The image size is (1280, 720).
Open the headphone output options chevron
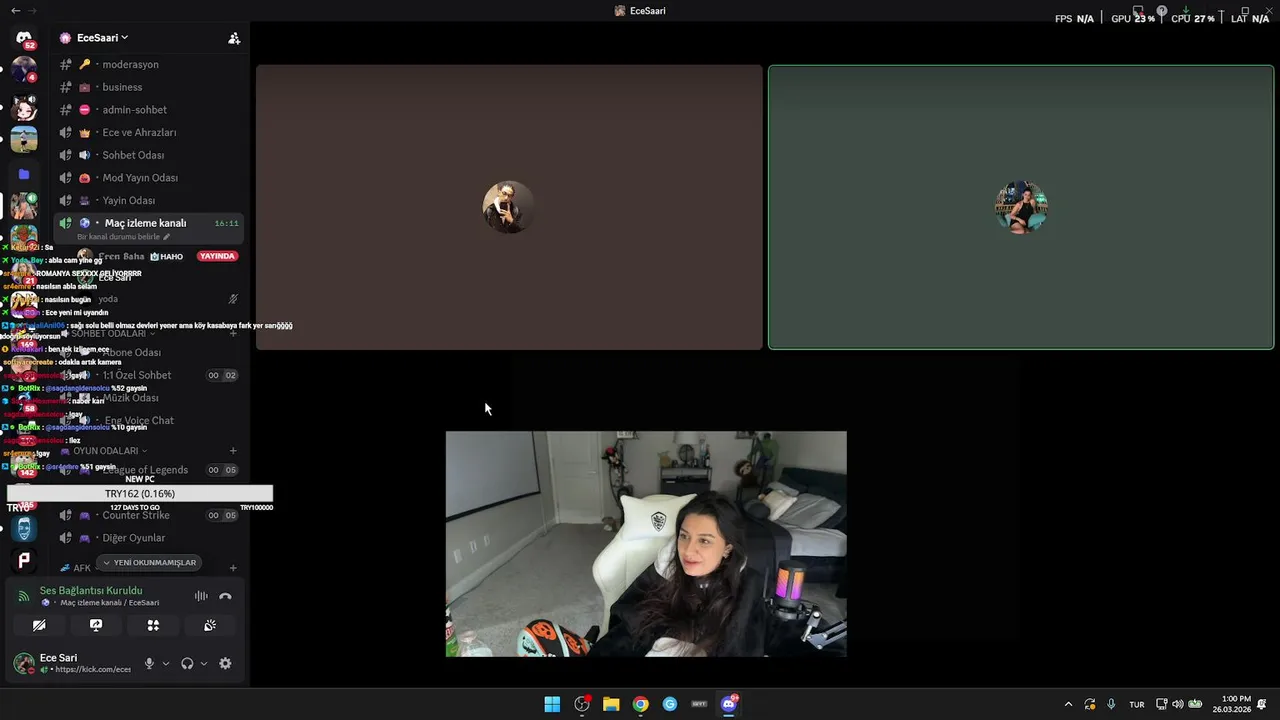pos(204,663)
